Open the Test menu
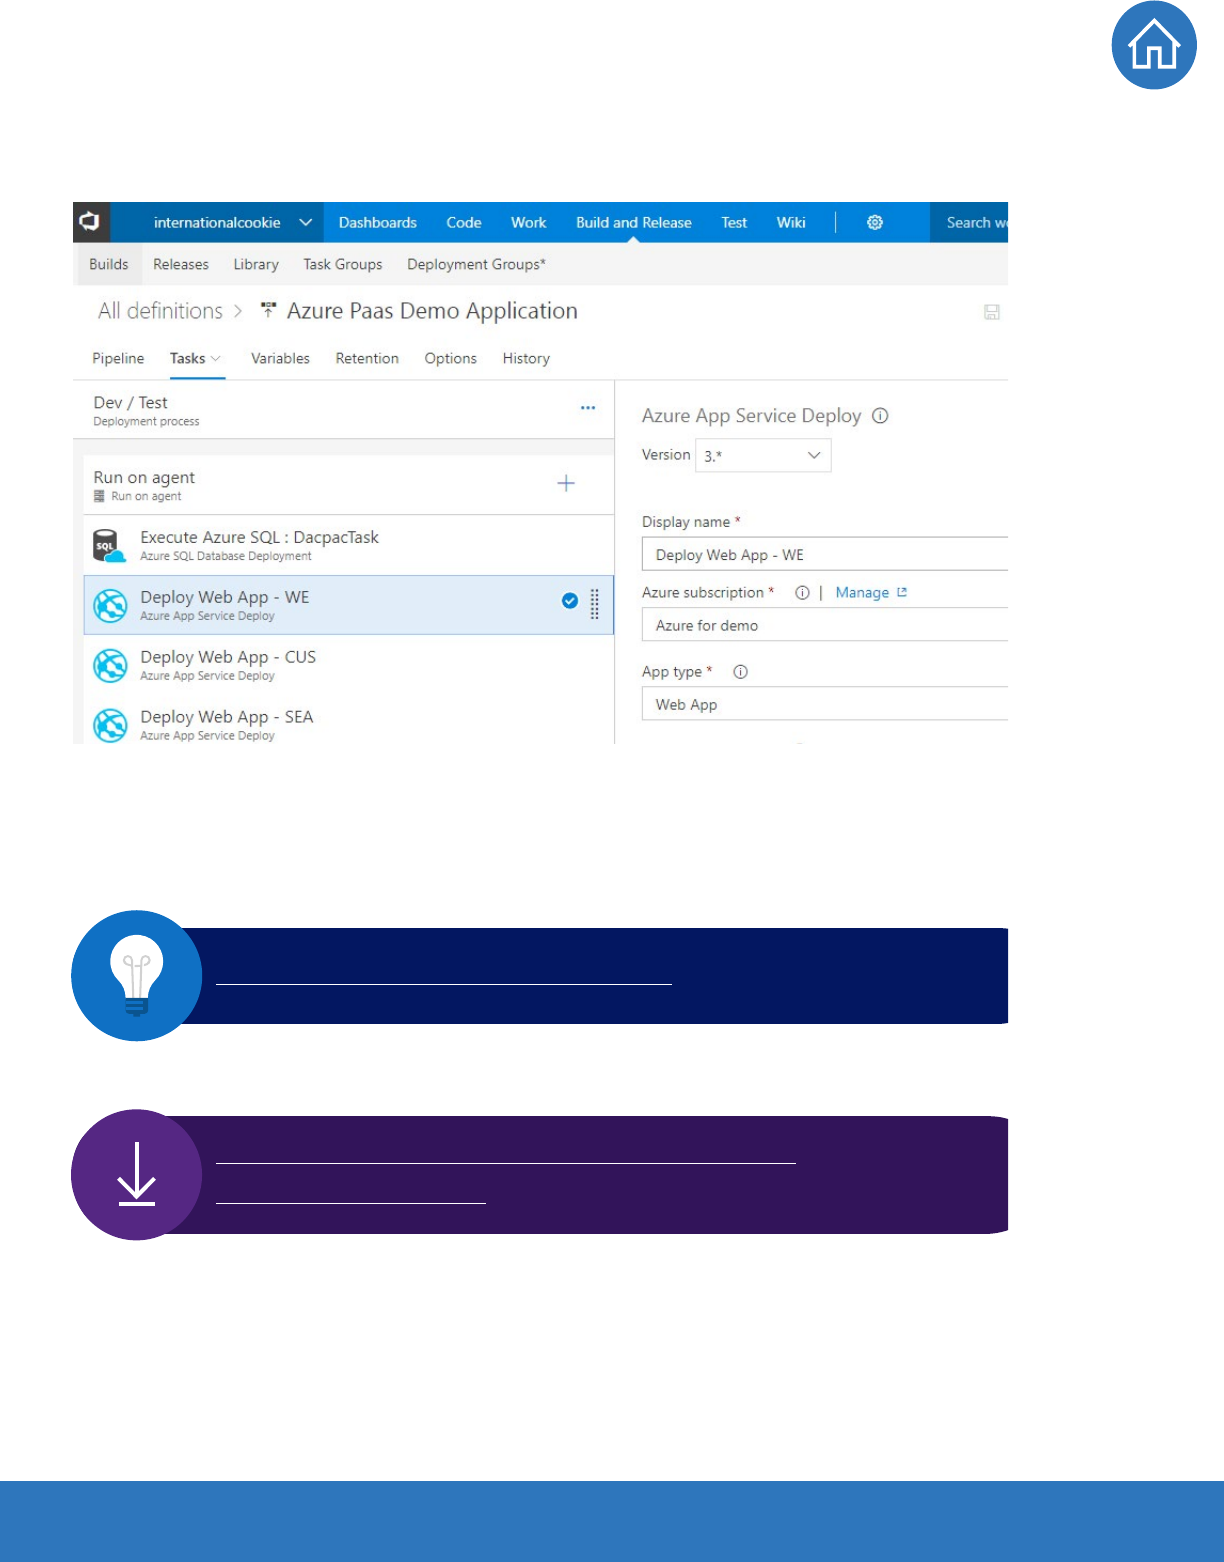 coord(734,223)
